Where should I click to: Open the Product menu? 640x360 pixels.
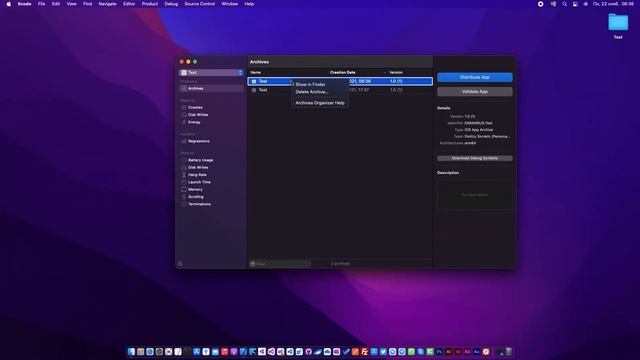coord(150,4)
